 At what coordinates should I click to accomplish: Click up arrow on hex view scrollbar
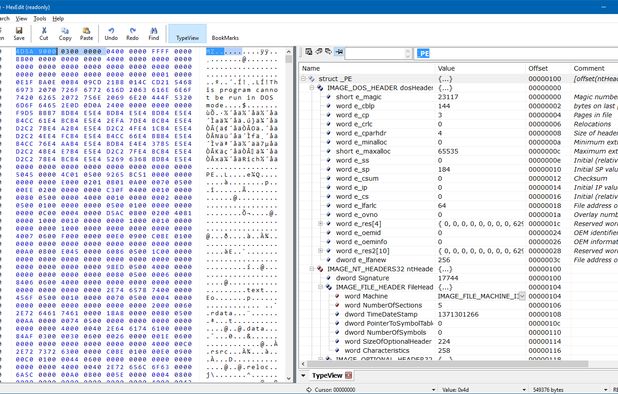pyautogui.click(x=289, y=52)
